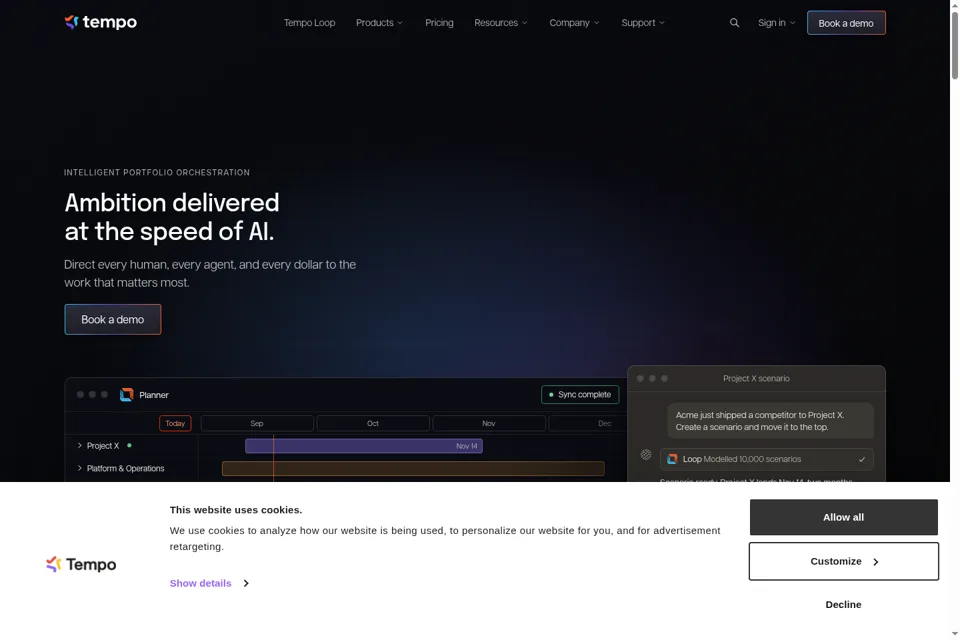
Task: Open the Sign in dropdown
Action: pos(776,23)
